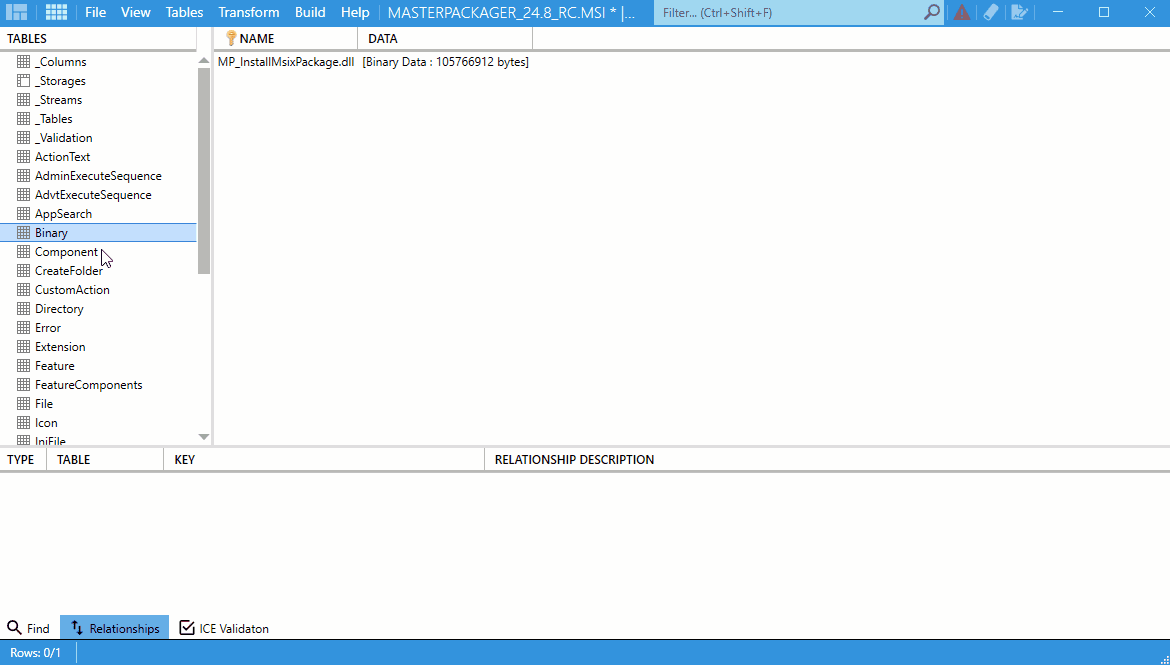Screen dimensions: 1170x665
Task: Click scroll-up arrow of tables list
Action: [204, 60]
